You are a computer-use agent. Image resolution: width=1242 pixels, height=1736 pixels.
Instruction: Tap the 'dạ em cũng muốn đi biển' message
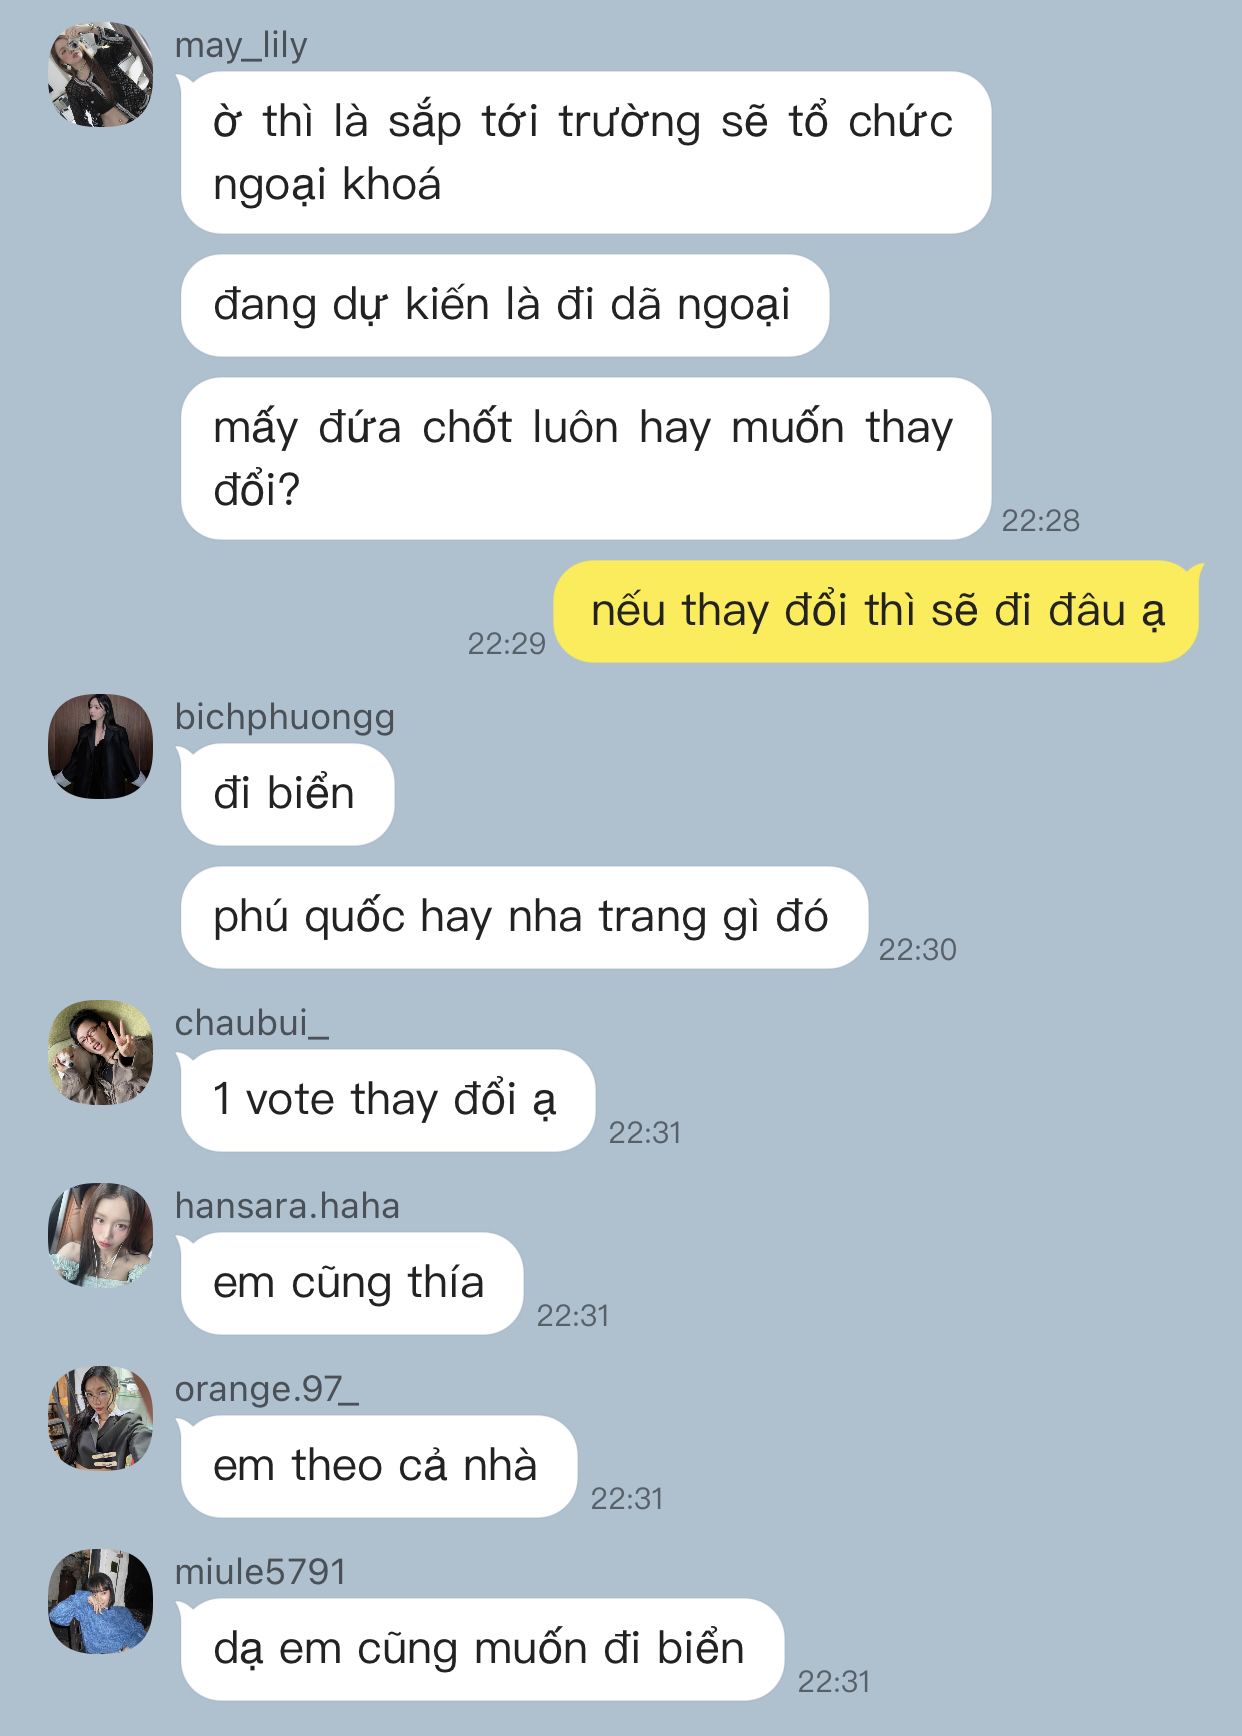click(x=481, y=1649)
